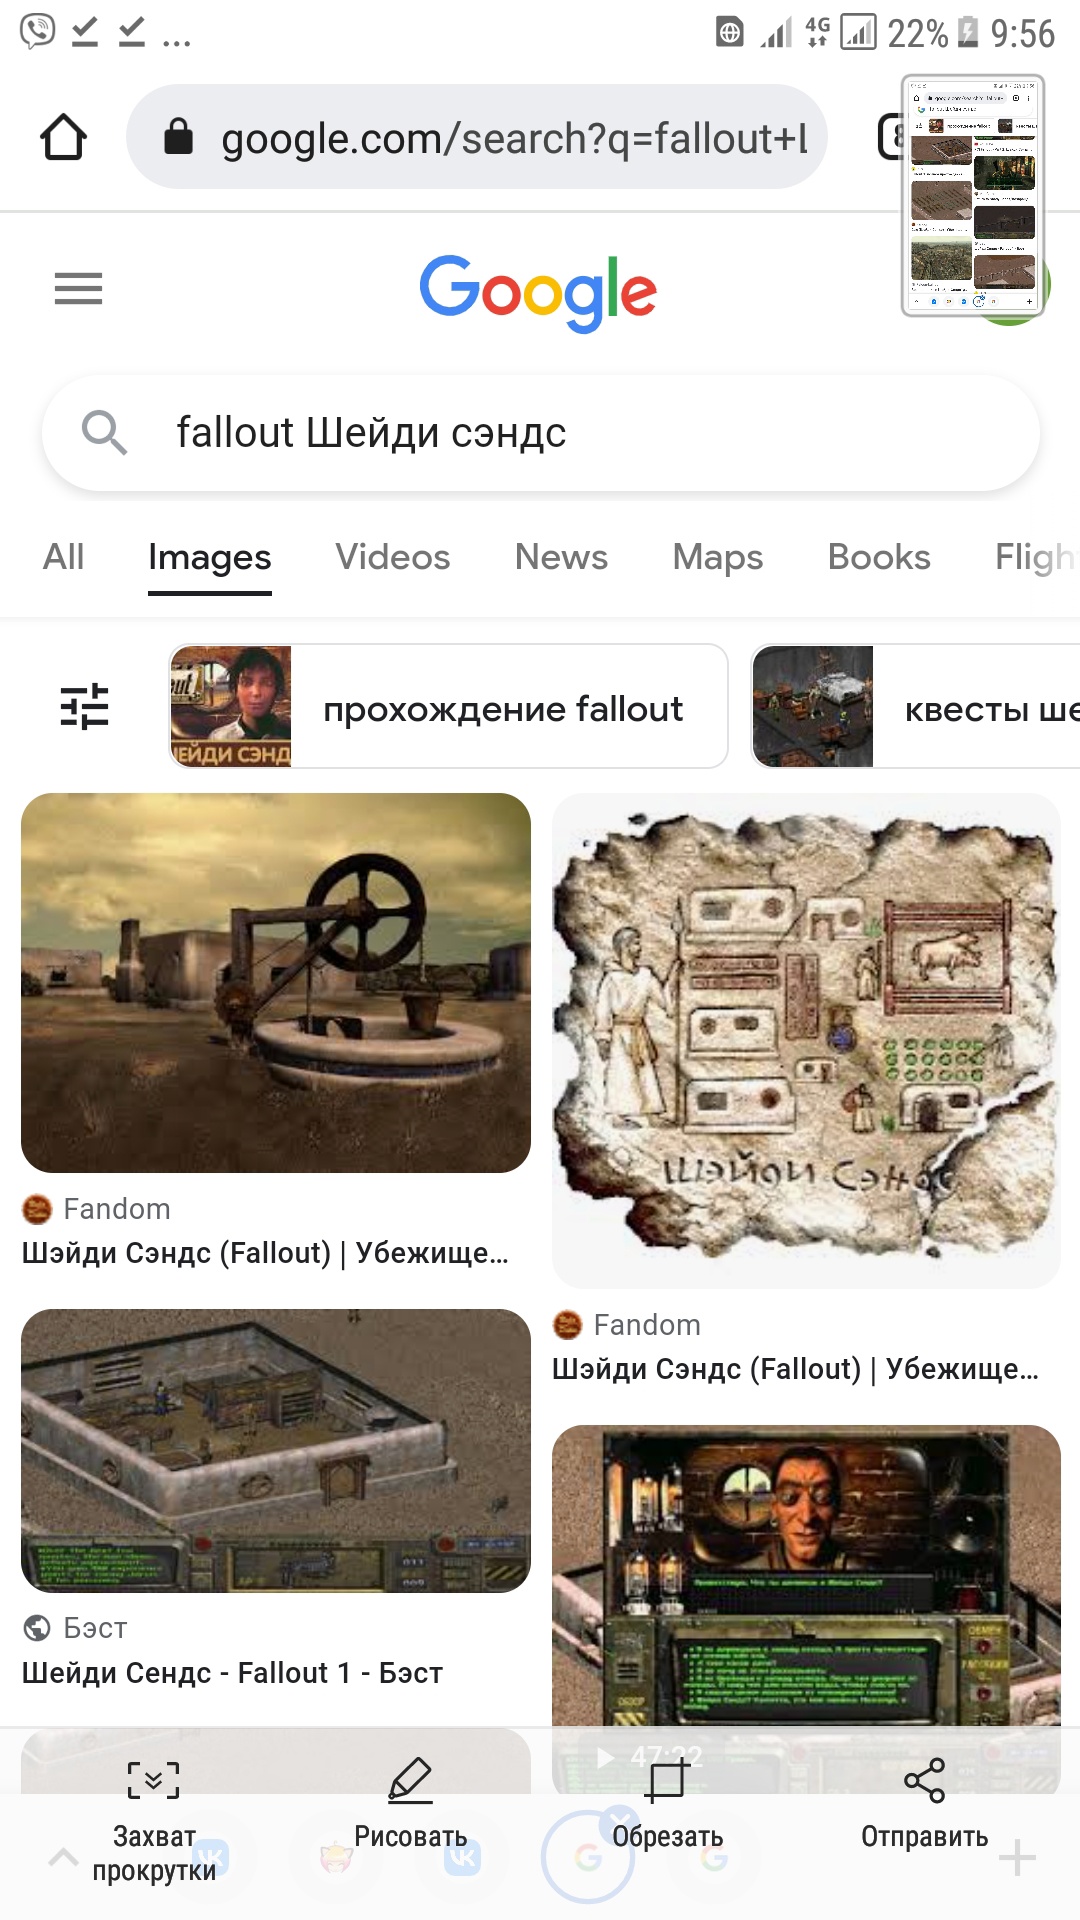Viewport: 1080px width, 1920px height.
Task: Switch to the Videos tab
Action: pos(393,557)
